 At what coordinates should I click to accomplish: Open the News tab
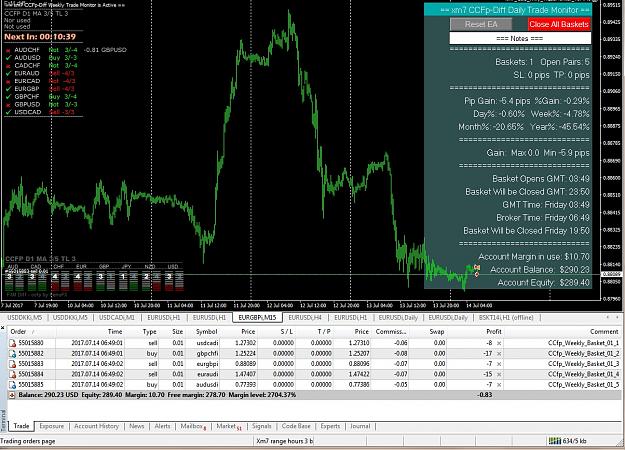pos(137,426)
